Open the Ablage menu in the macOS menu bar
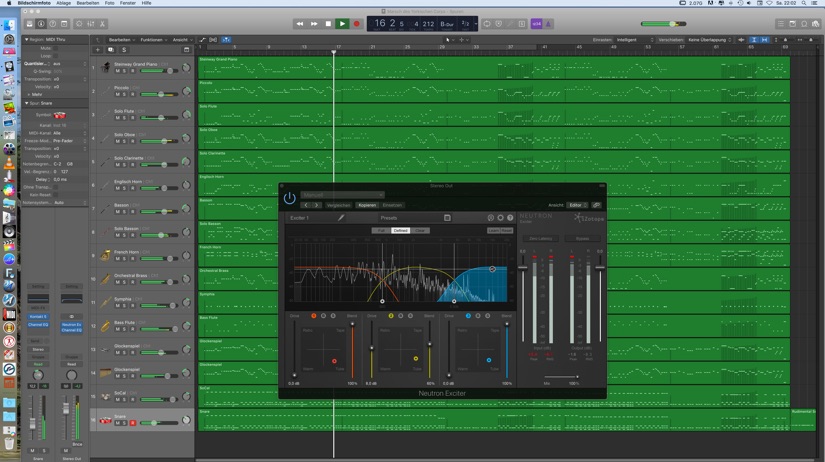 63,3
